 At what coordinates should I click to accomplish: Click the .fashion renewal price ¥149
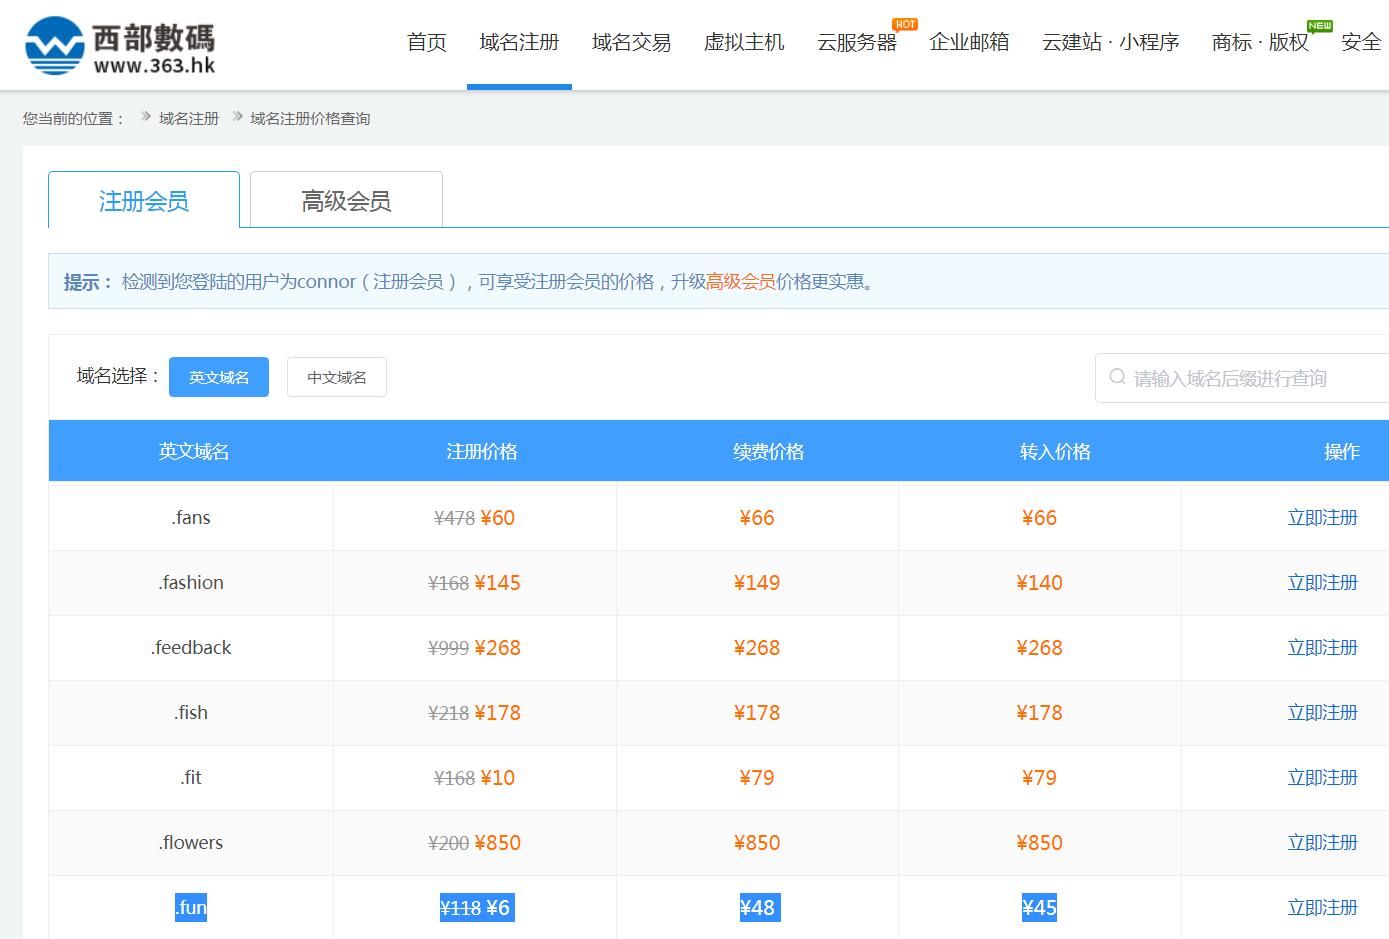click(757, 582)
